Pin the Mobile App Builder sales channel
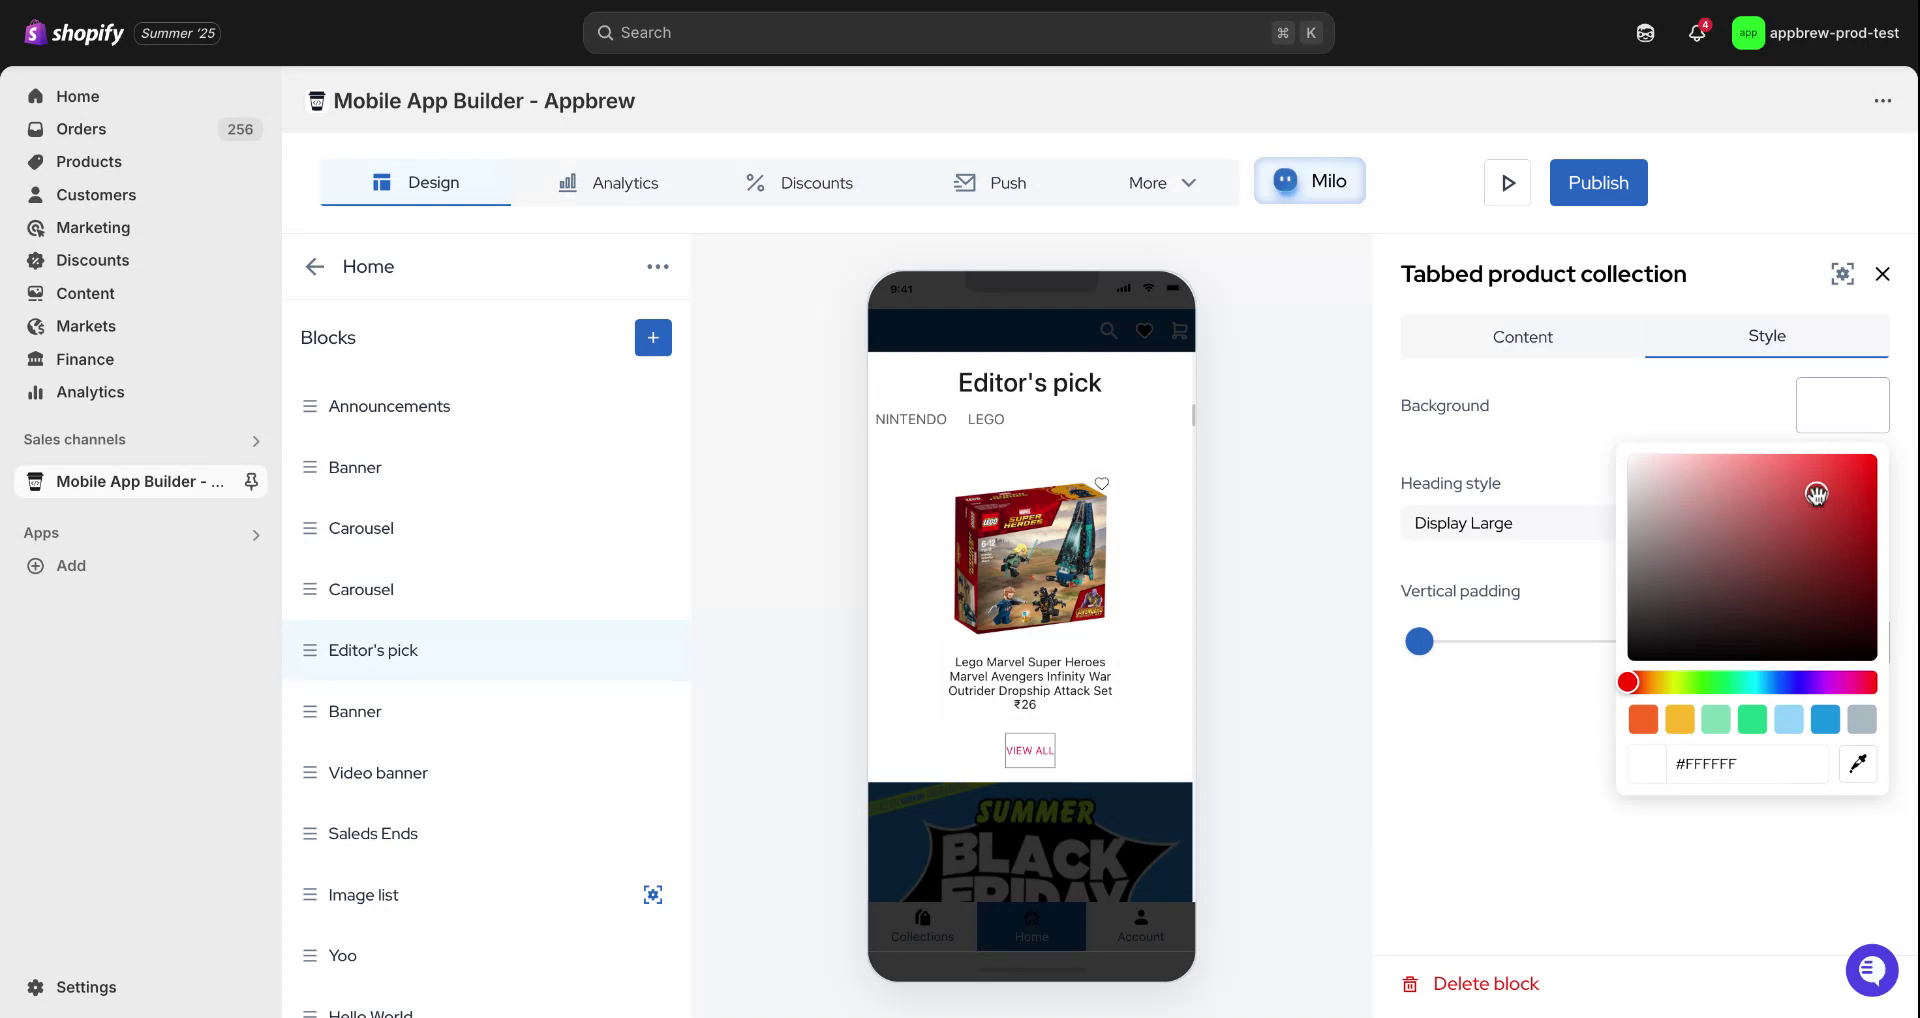The image size is (1920, 1018). click(x=251, y=482)
